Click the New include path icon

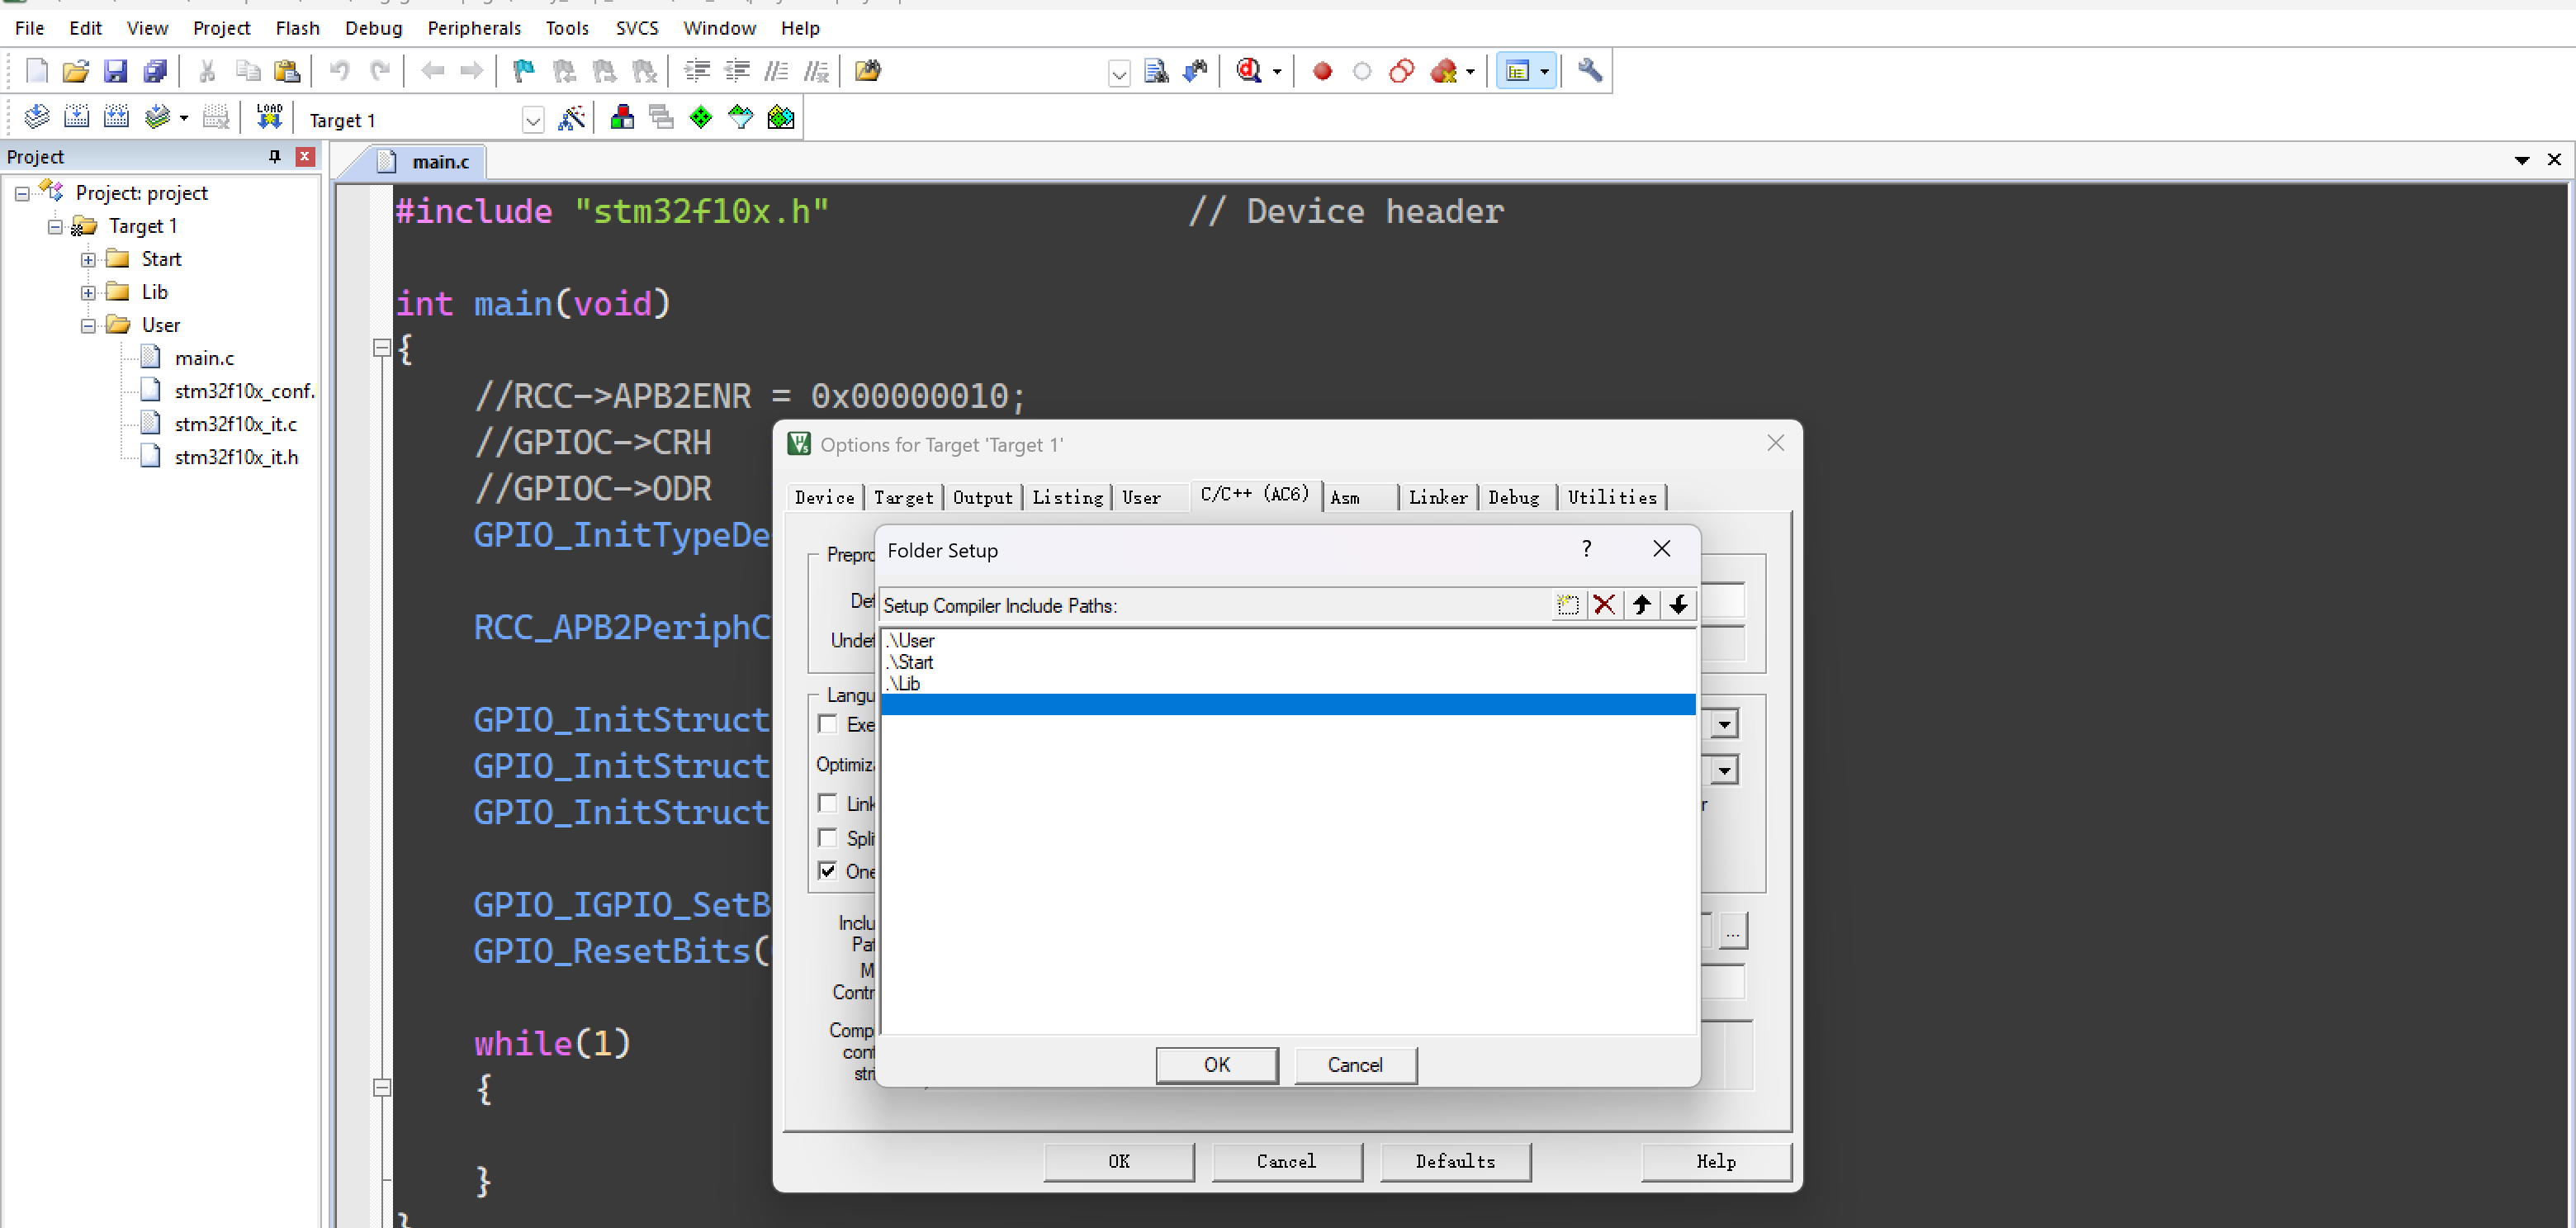(x=1567, y=605)
